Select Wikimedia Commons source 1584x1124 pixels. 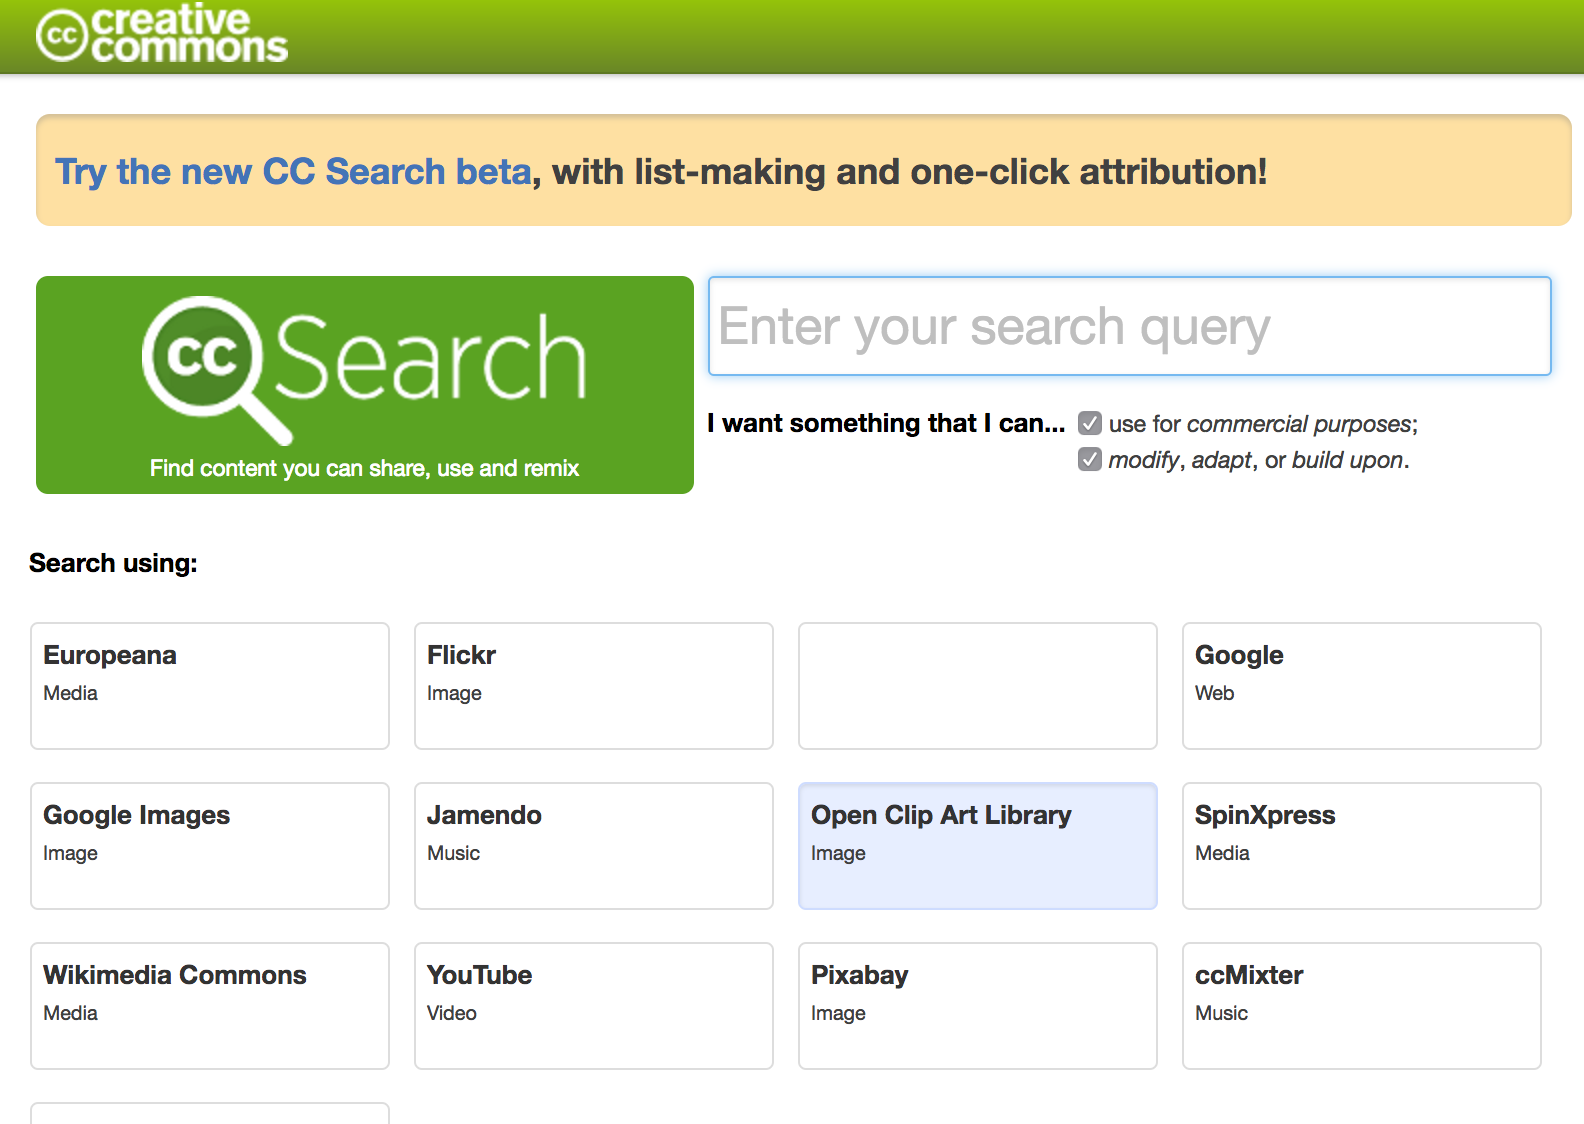(210, 1006)
